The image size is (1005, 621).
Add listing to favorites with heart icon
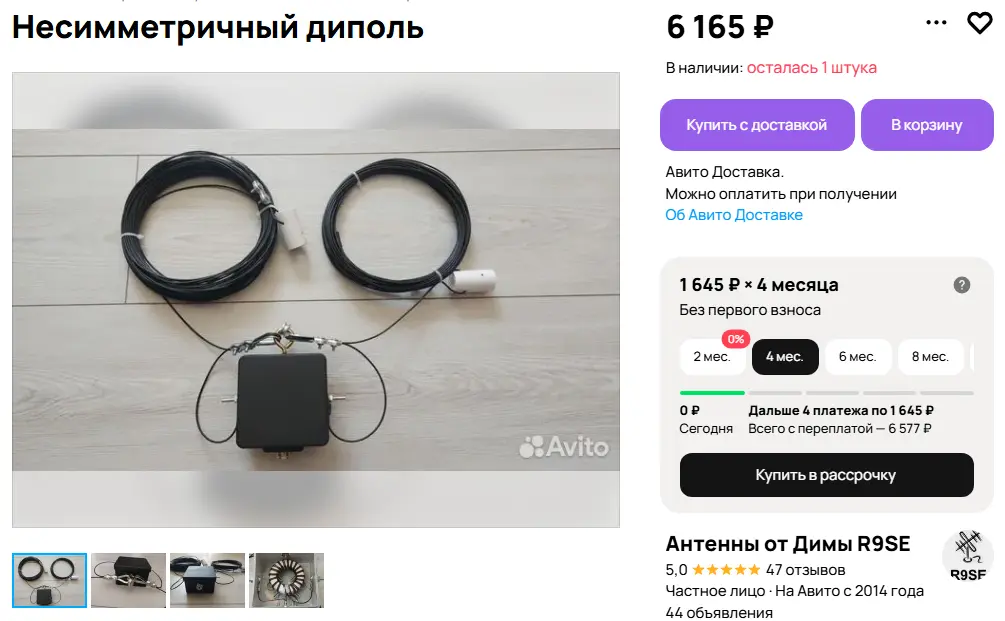pos(979,24)
